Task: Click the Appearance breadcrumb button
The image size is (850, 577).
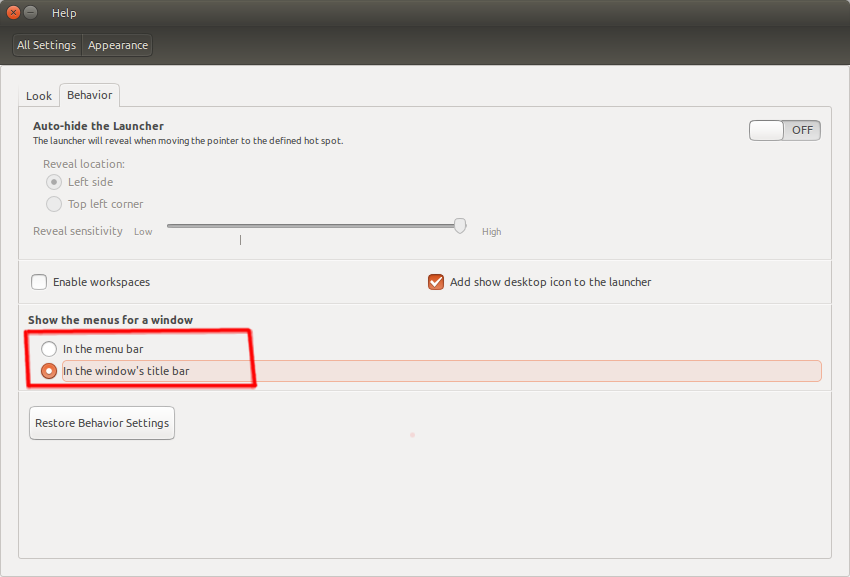Action: point(117,45)
